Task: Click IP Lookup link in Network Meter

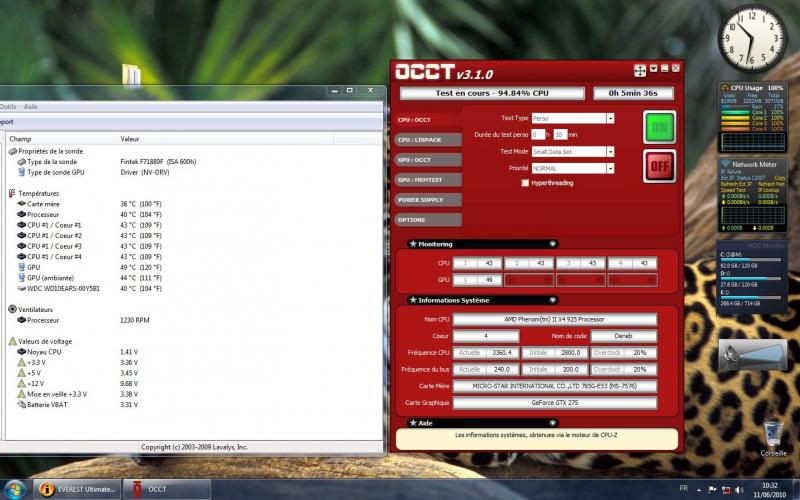Action: point(768,190)
